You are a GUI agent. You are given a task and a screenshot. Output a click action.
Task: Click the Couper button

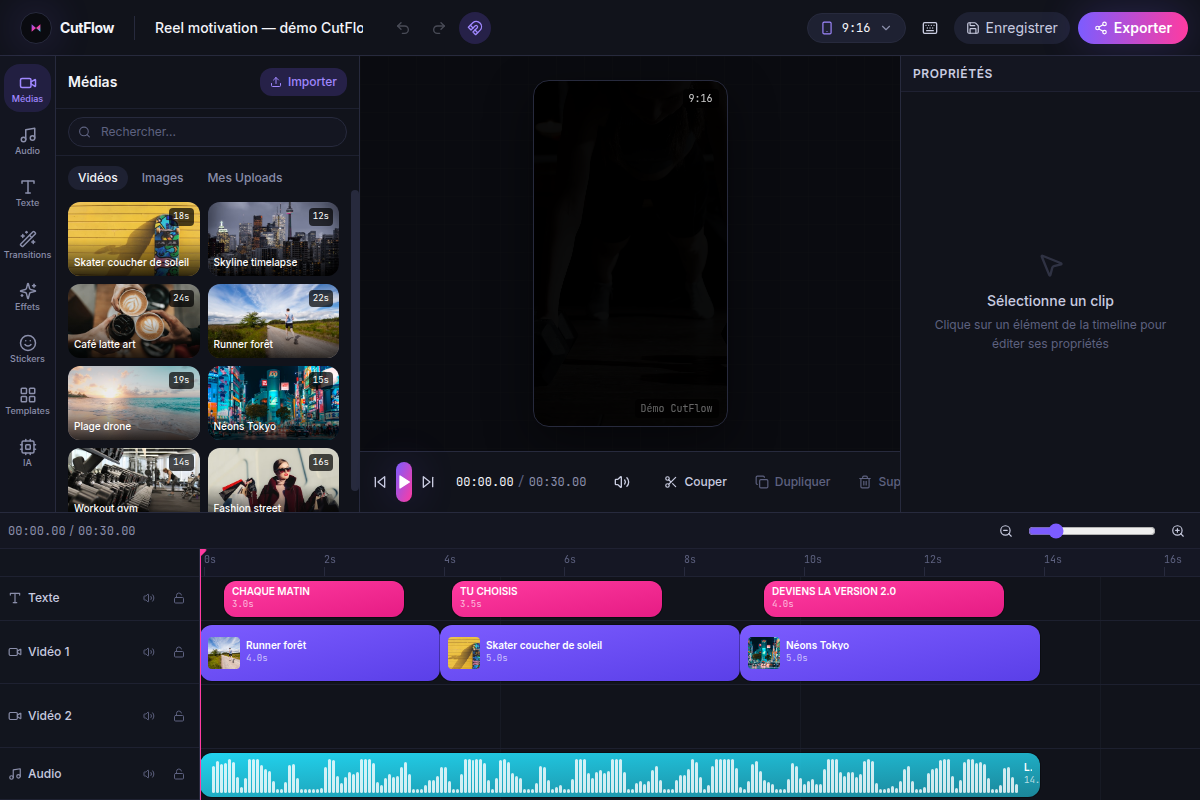(x=696, y=482)
